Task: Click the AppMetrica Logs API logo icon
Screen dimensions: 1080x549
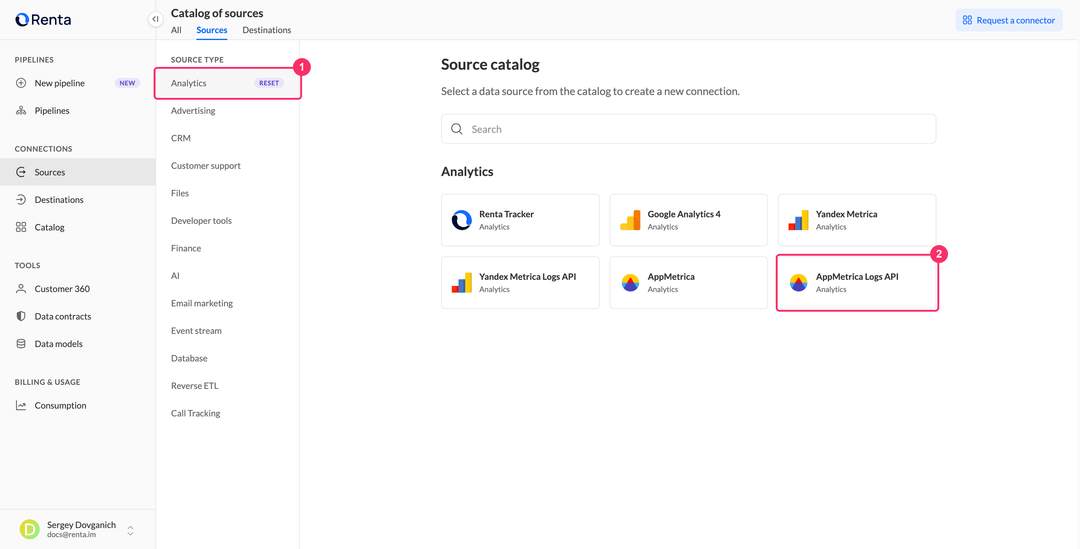Action: 798,282
